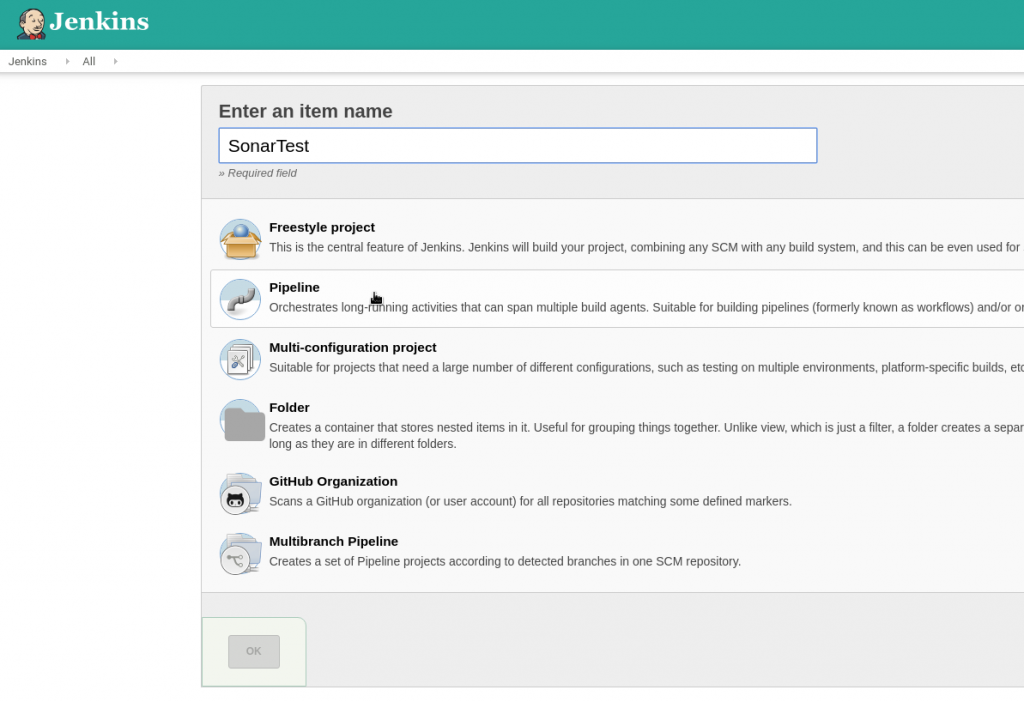Select the Freestyle project package icon
Image resolution: width=1024 pixels, height=702 pixels.
coord(240,238)
